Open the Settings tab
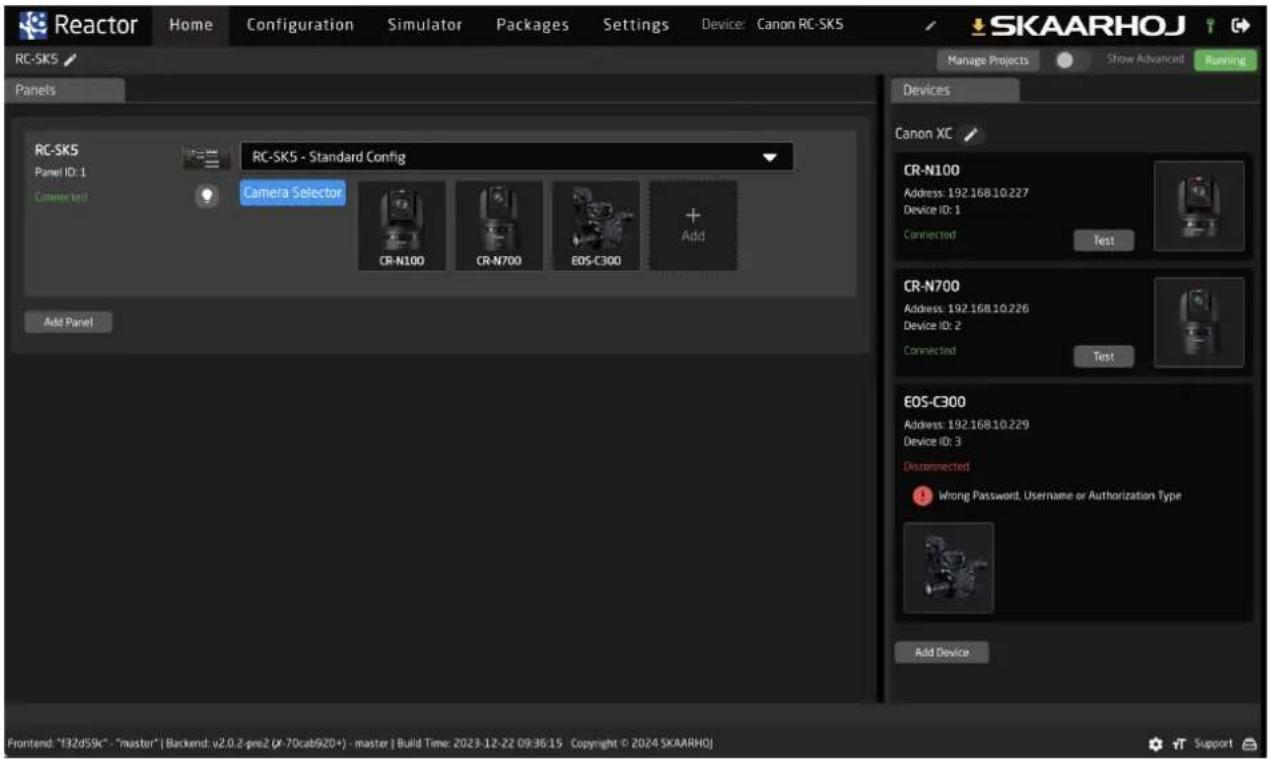Screen dimensions: 1268x759 (636, 25)
